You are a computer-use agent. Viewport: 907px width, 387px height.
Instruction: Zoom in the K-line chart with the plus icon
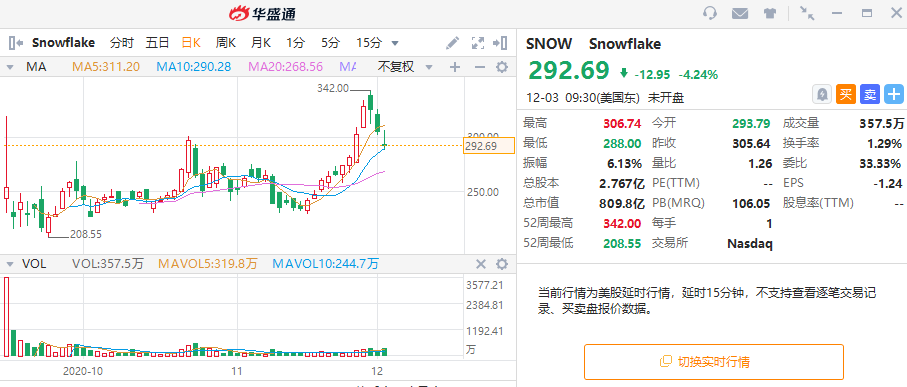[x=455, y=67]
